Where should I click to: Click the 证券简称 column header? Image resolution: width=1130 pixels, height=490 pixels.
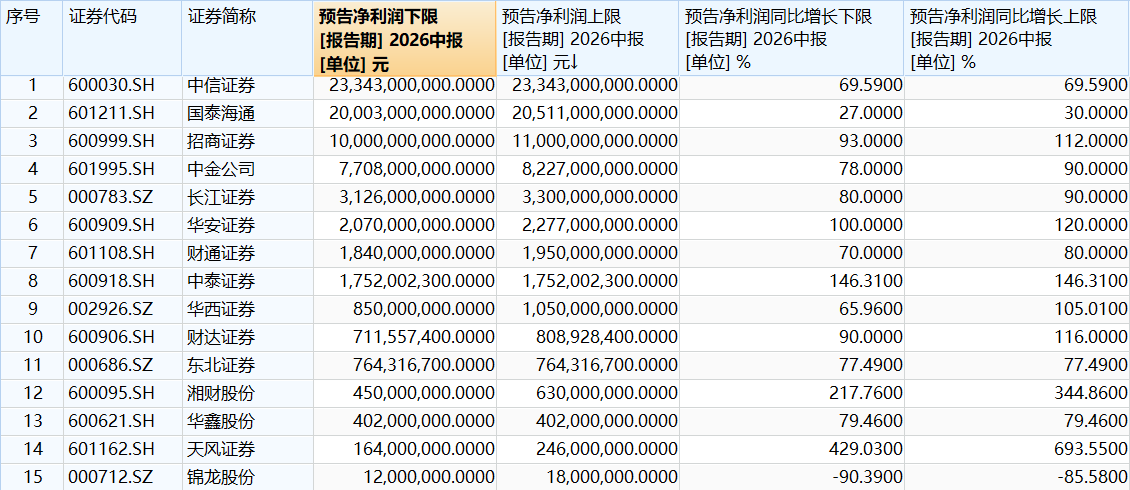click(247, 38)
